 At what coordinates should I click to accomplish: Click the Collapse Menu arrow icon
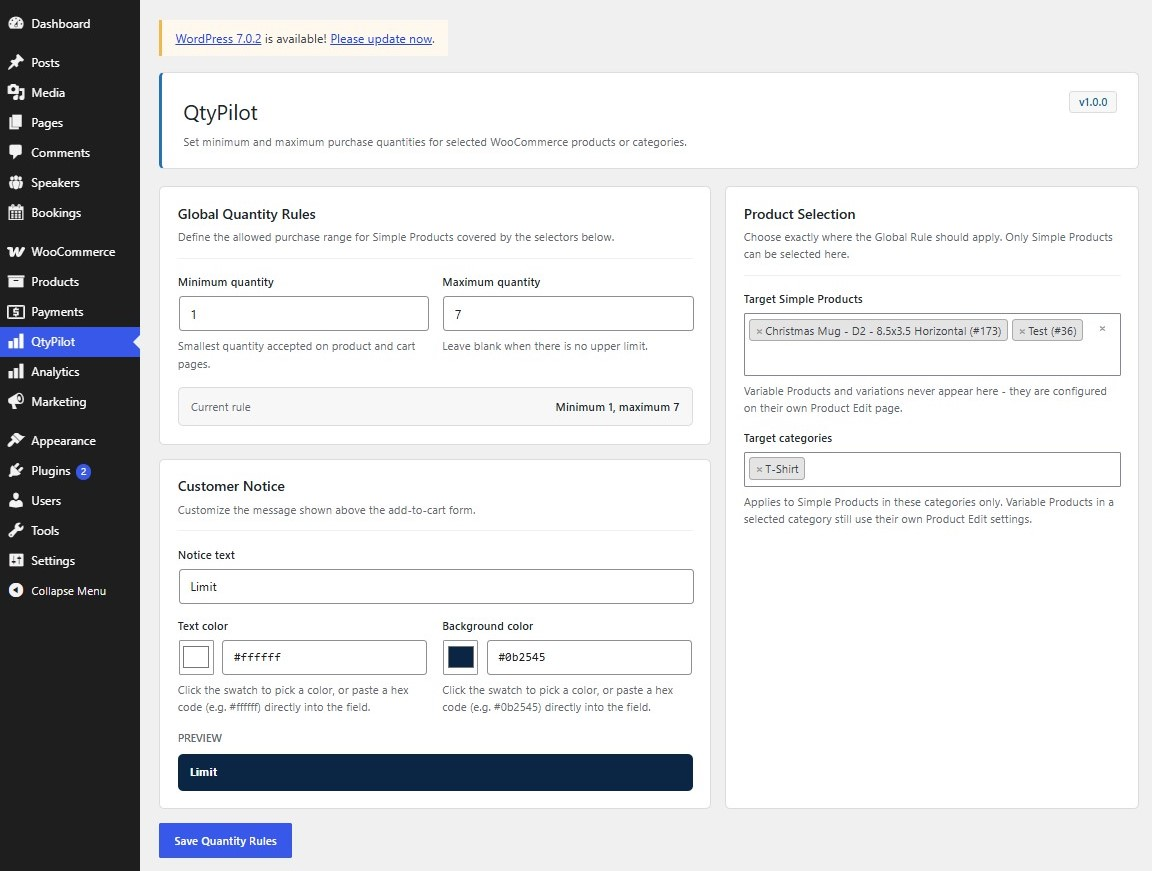(x=15, y=590)
